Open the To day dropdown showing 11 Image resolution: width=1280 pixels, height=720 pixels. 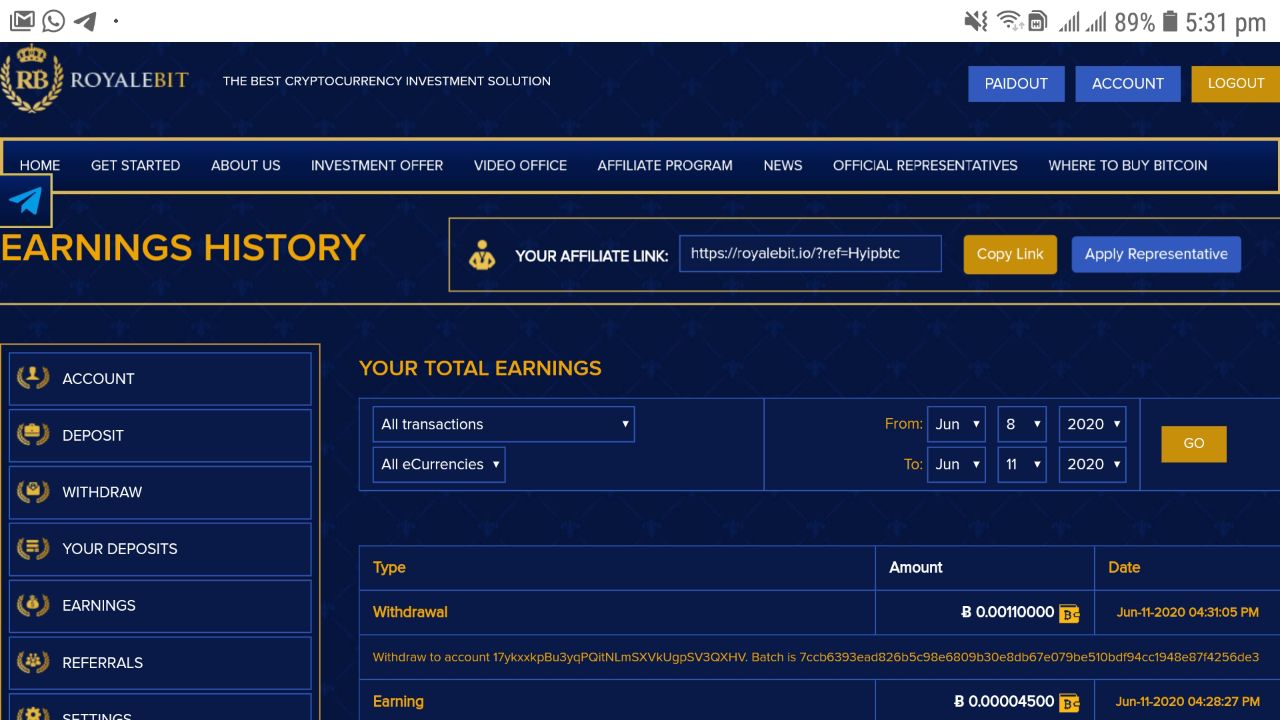tap(1022, 464)
